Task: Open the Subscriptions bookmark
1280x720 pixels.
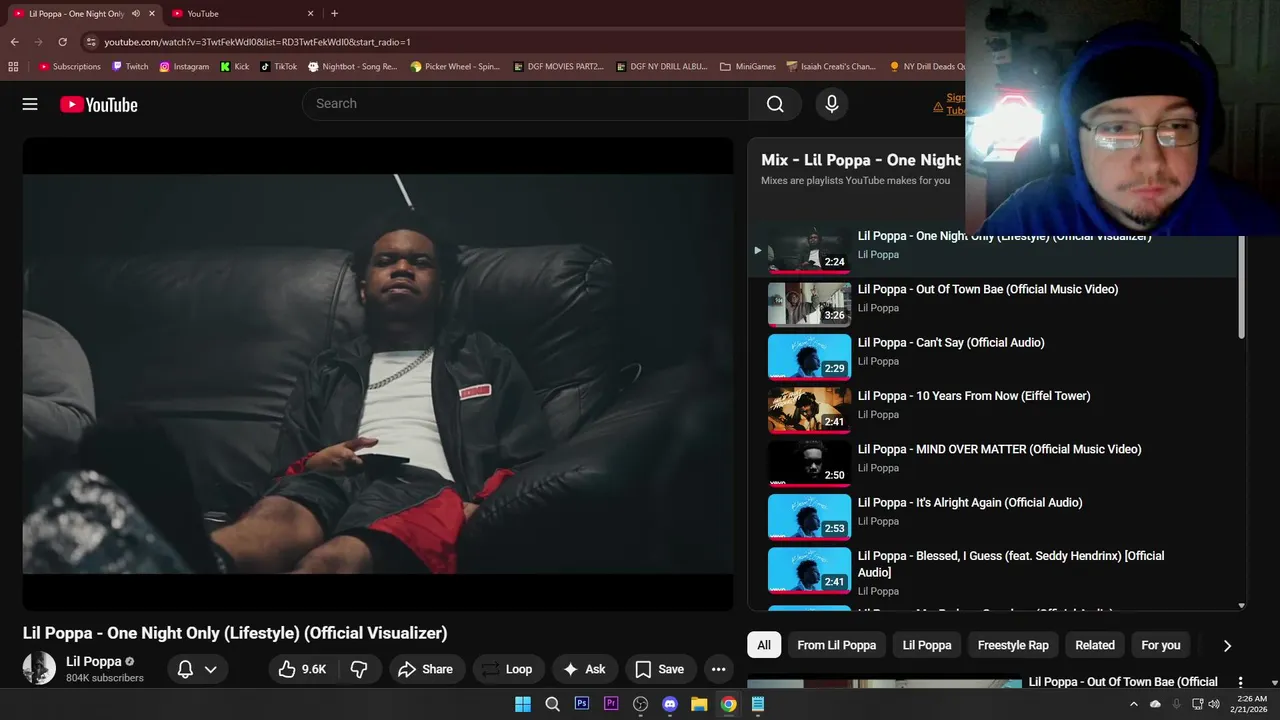Action: pyautogui.click(x=70, y=66)
